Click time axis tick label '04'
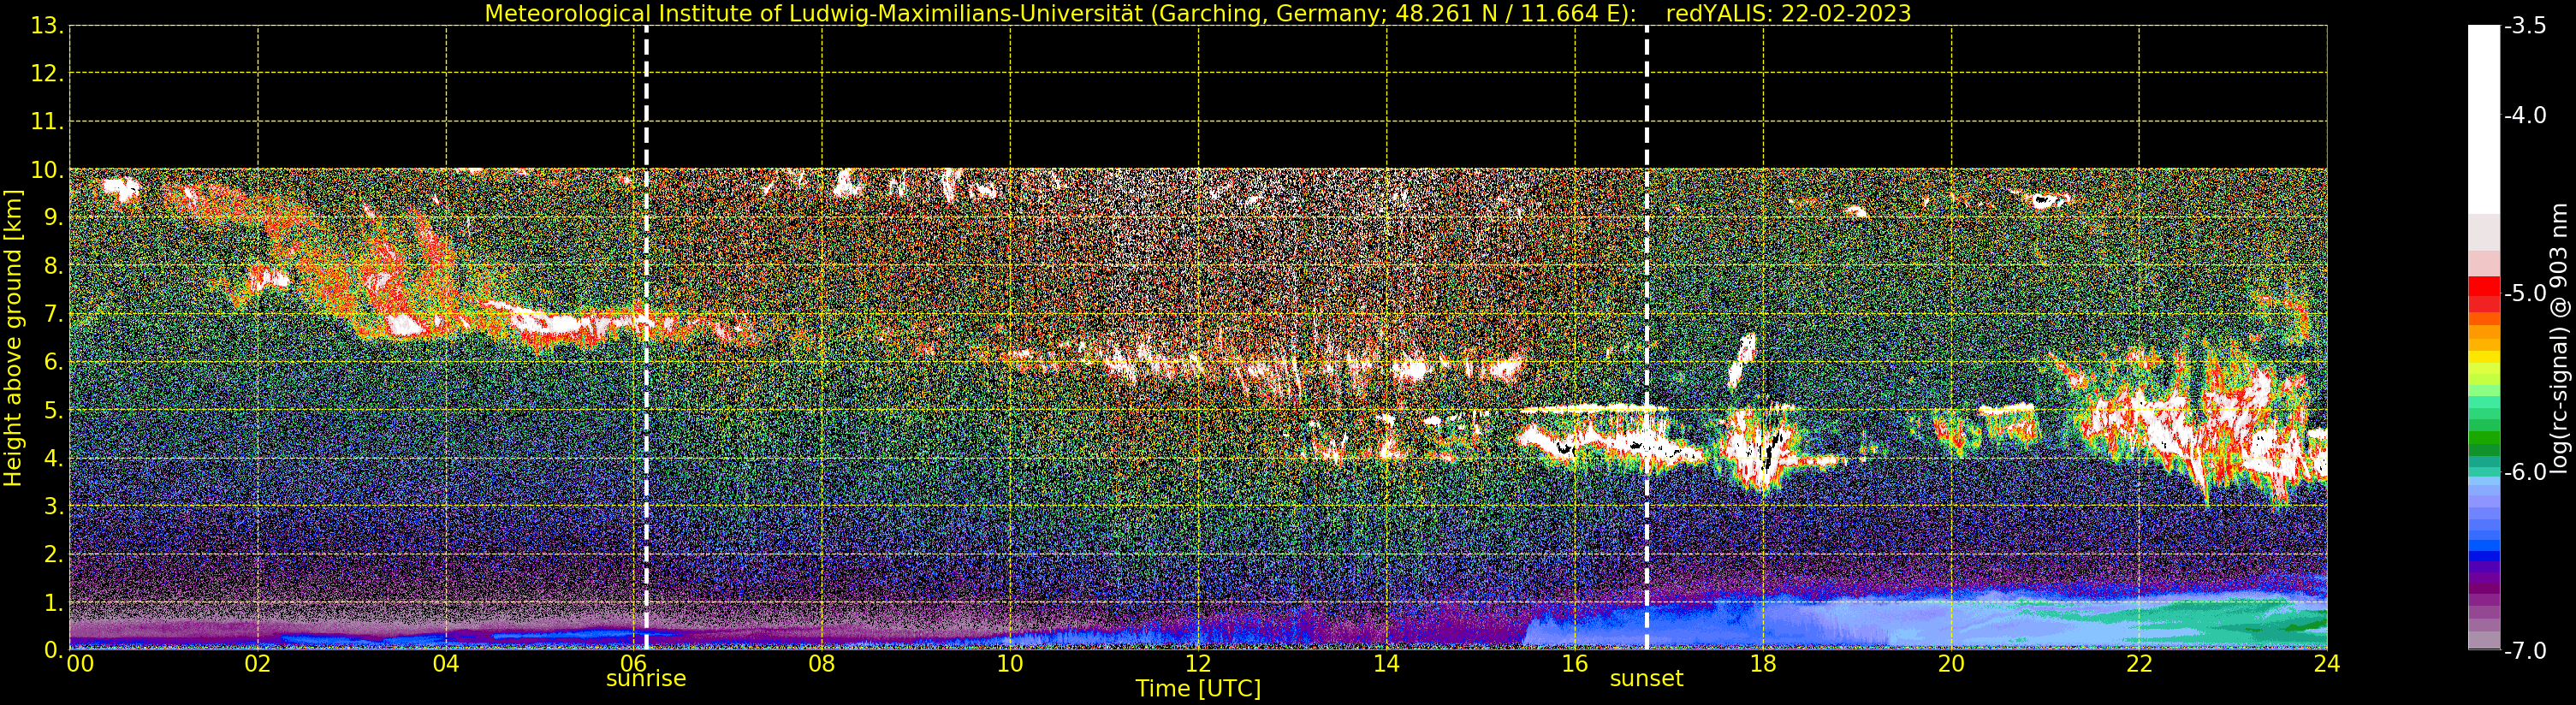 point(446,664)
